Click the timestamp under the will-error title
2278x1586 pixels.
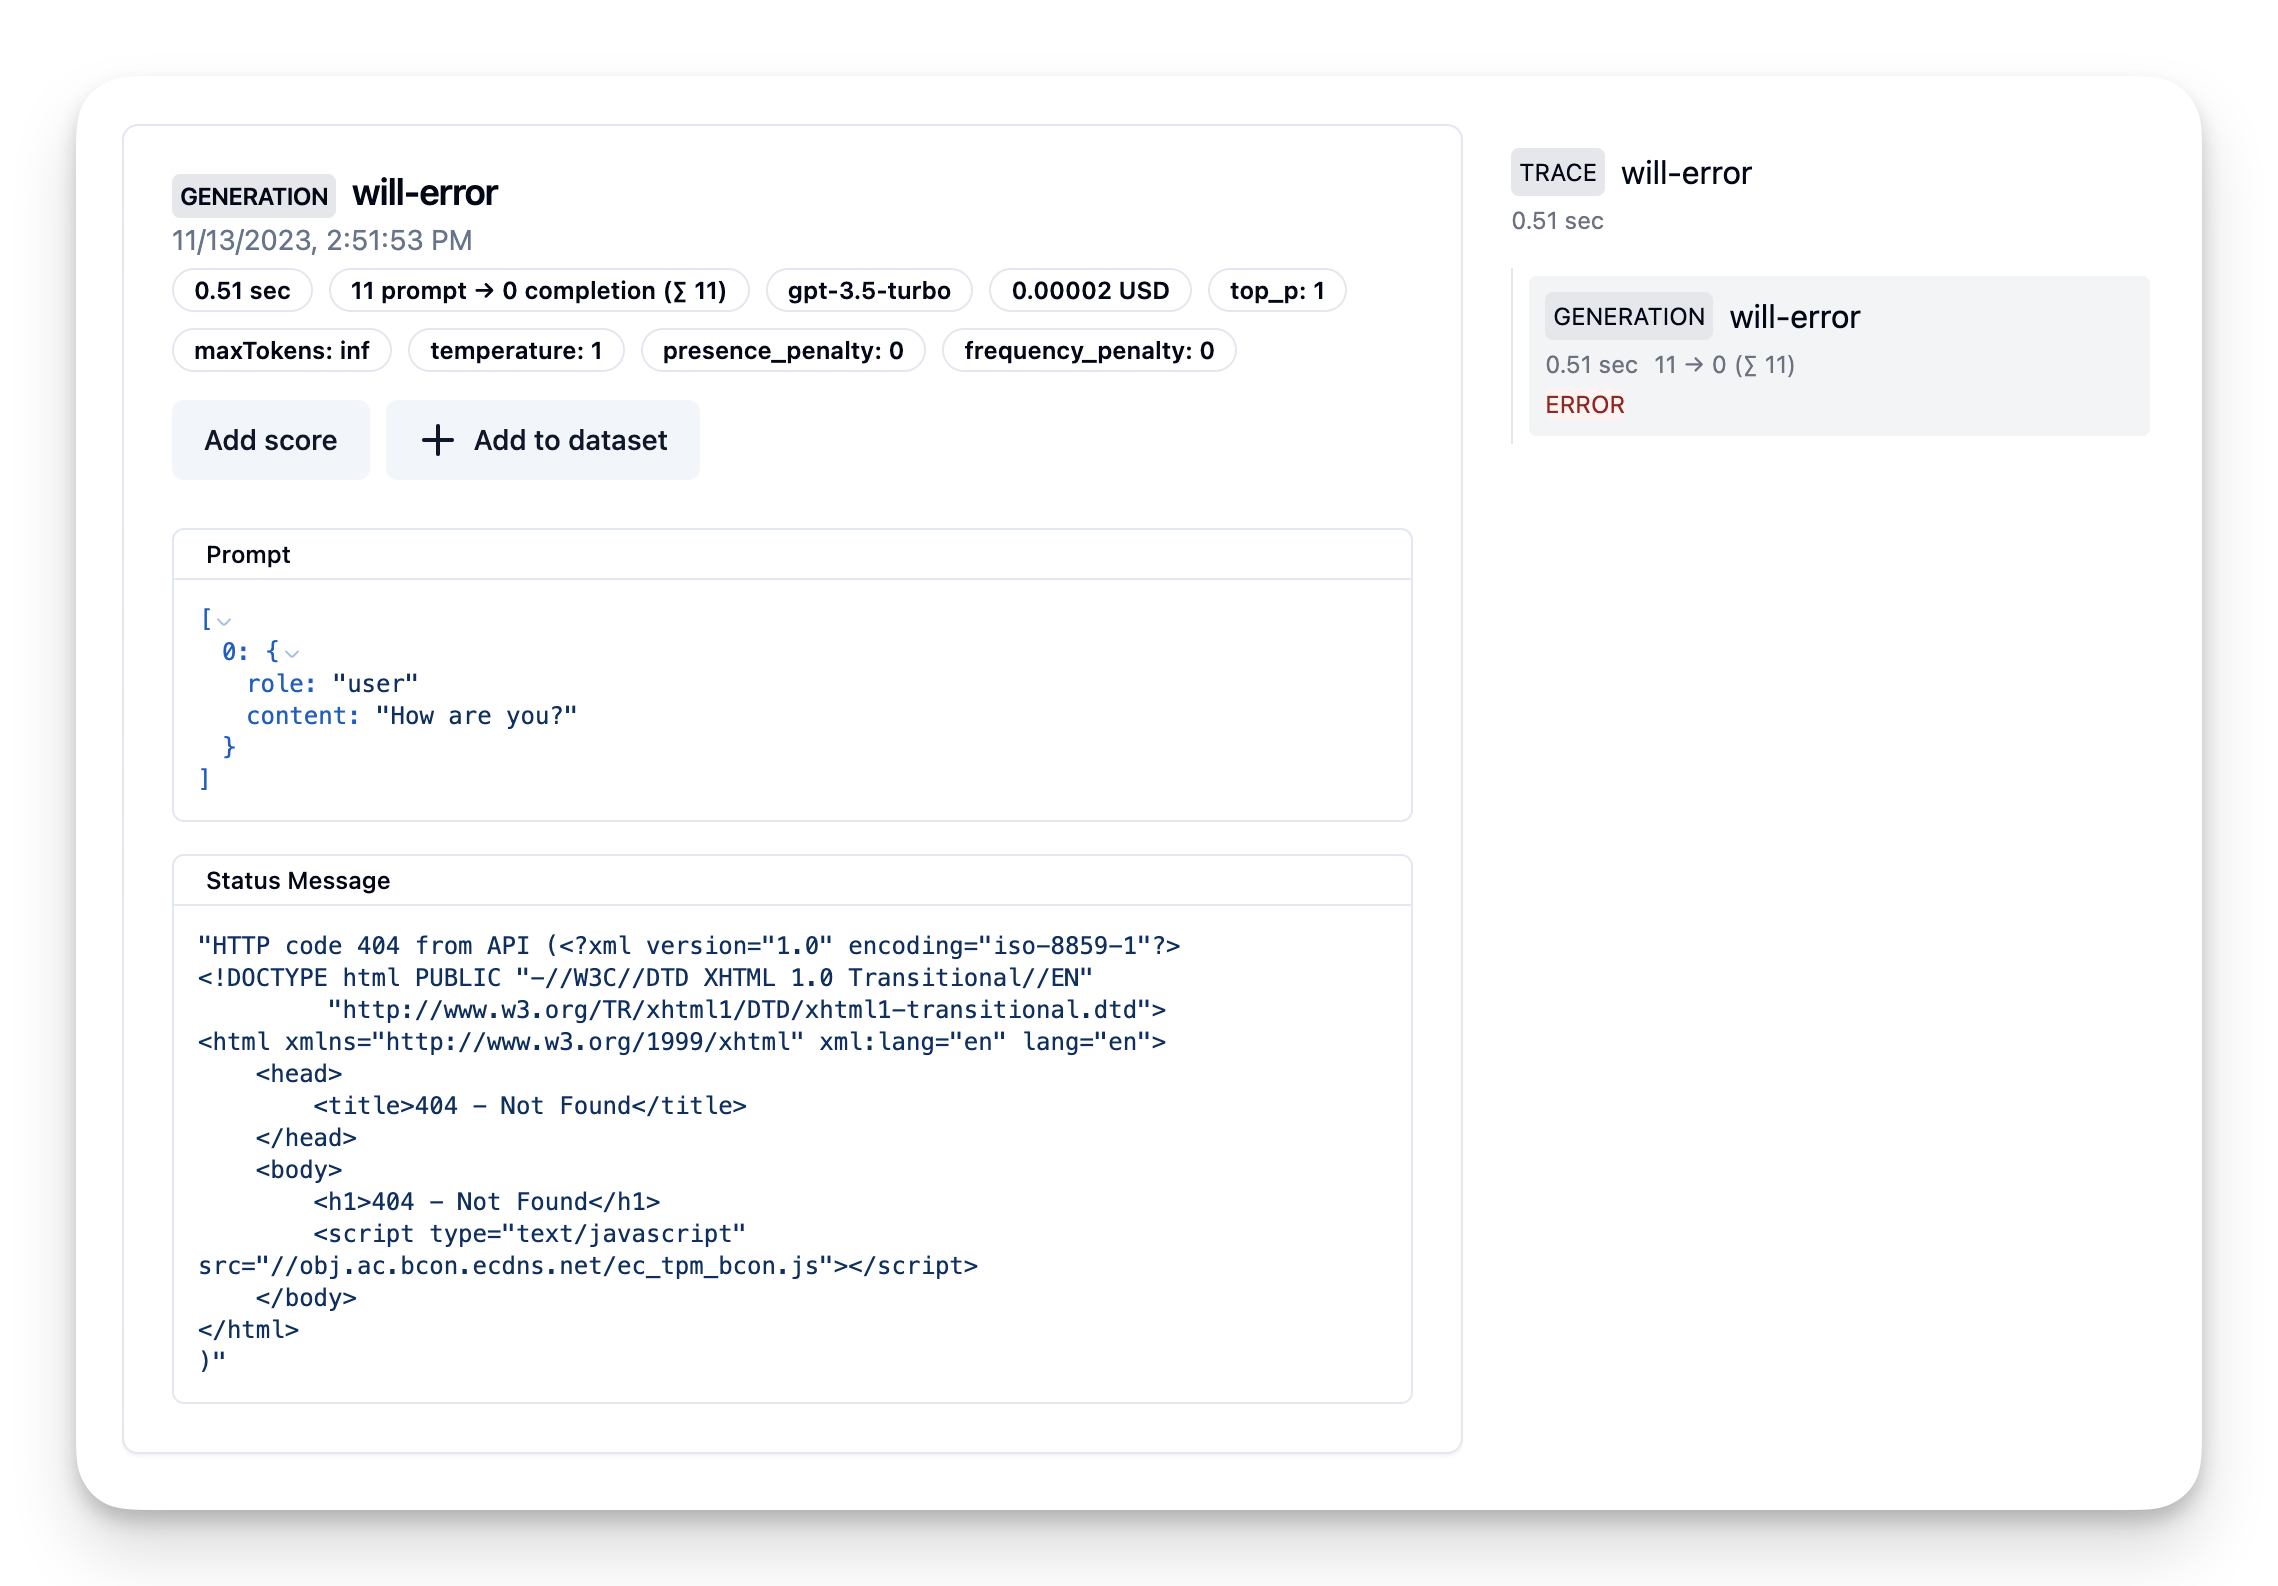pos(321,240)
